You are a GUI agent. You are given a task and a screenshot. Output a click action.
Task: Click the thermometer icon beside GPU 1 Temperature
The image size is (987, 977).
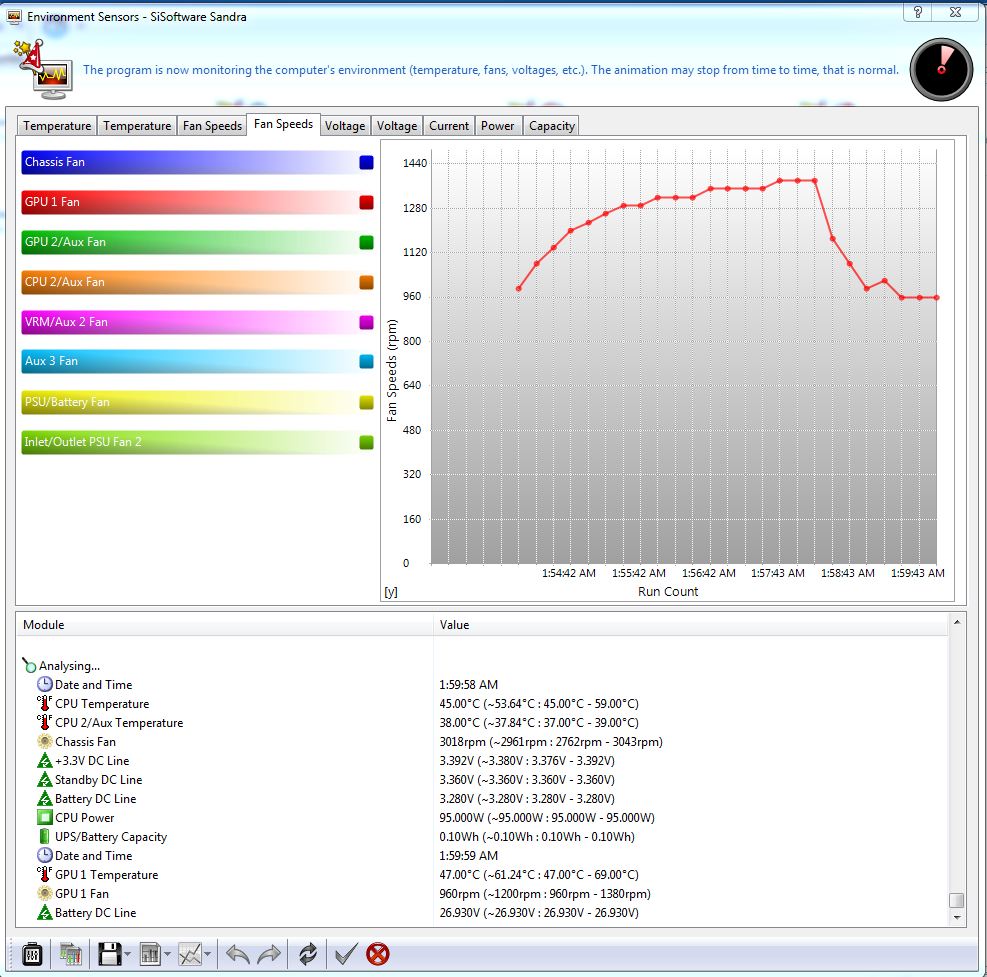coord(44,874)
